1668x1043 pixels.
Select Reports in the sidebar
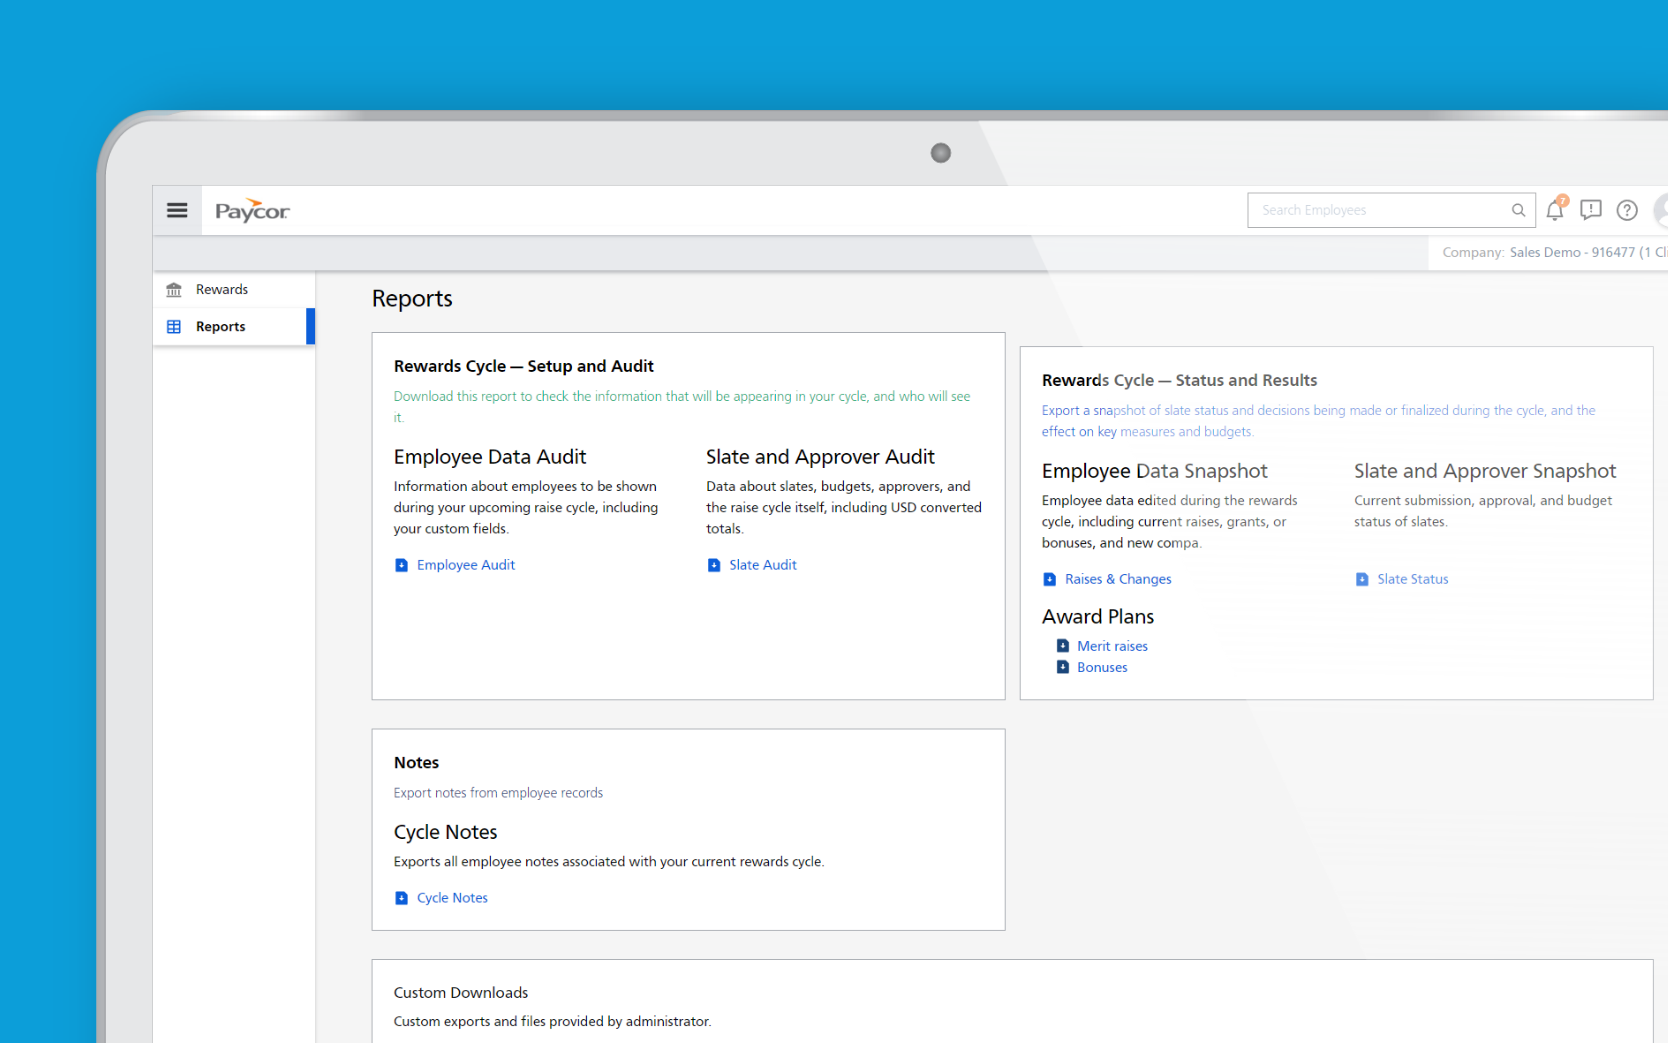coord(220,327)
